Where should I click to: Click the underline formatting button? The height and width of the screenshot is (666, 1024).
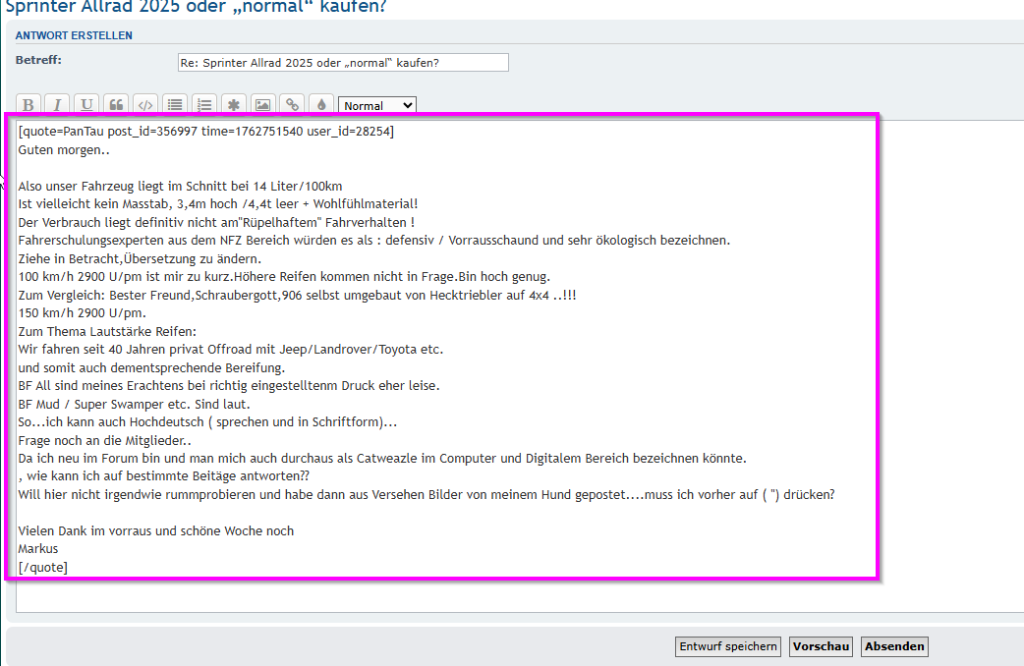coord(87,105)
